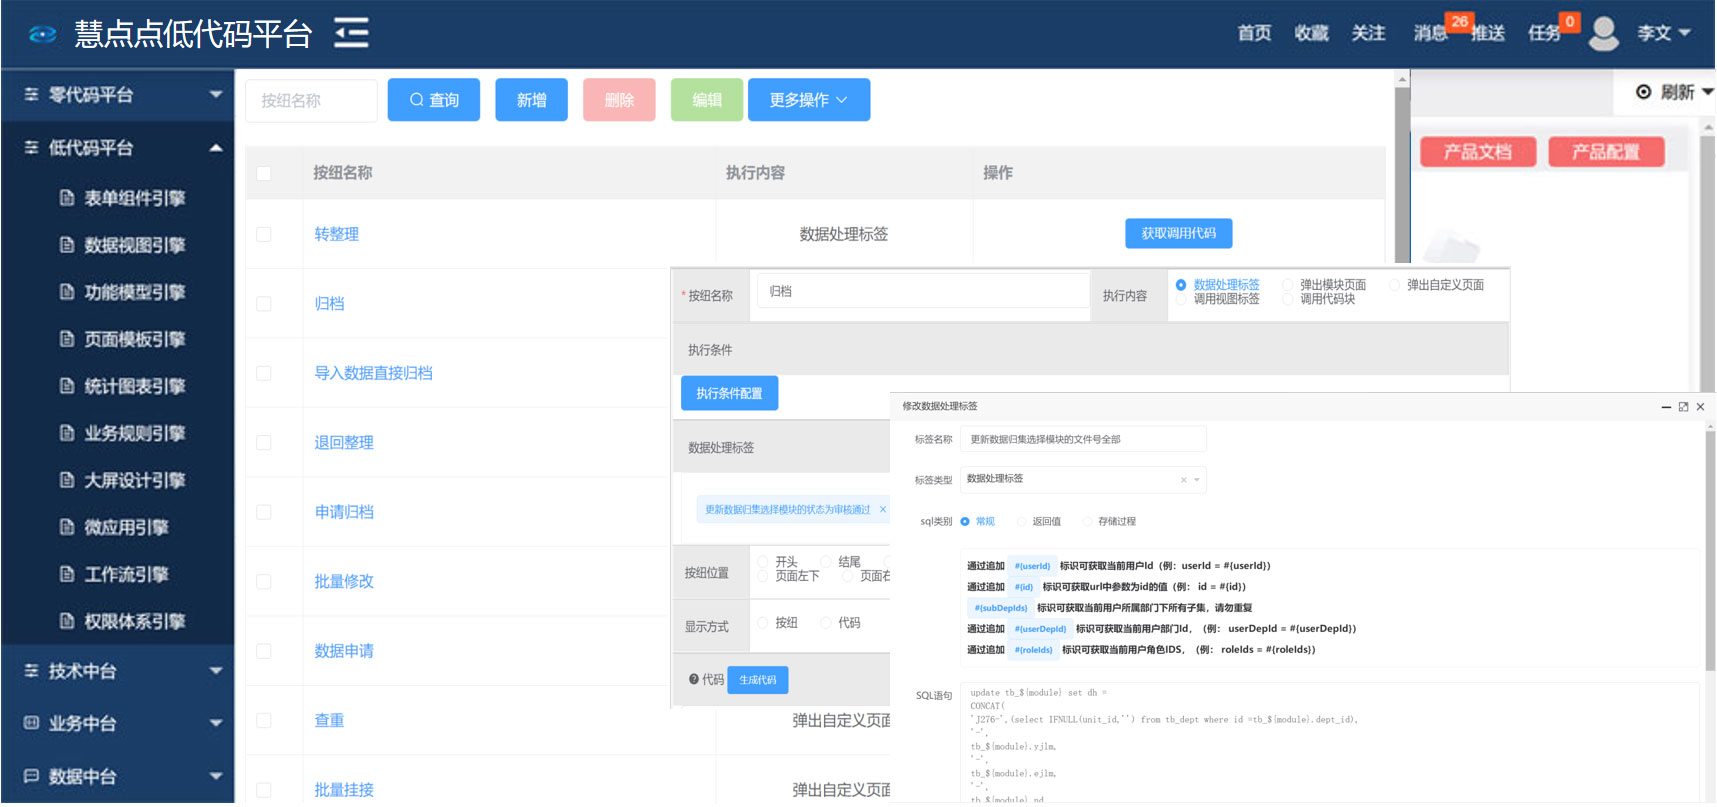1717x807 pixels.
Task: Maximize the 修改数据处理标签 dialog
Action: pos(1683,407)
